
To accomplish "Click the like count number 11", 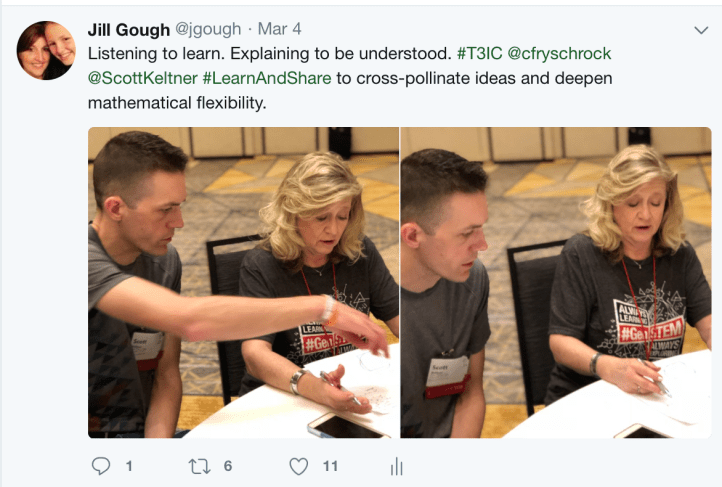I will (330, 466).
